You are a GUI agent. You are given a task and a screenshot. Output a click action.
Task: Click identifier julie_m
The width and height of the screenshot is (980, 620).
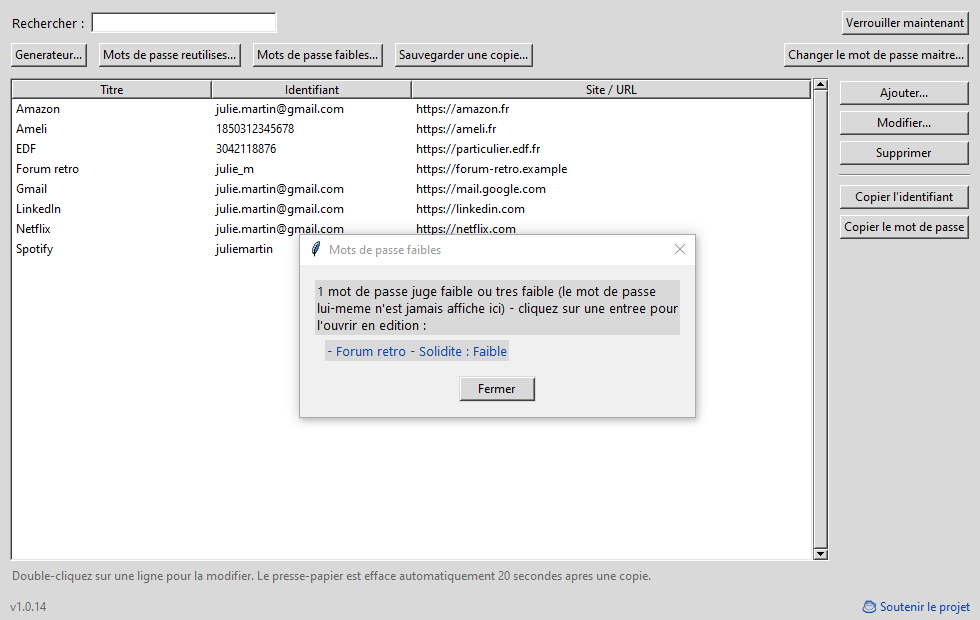(x=234, y=169)
